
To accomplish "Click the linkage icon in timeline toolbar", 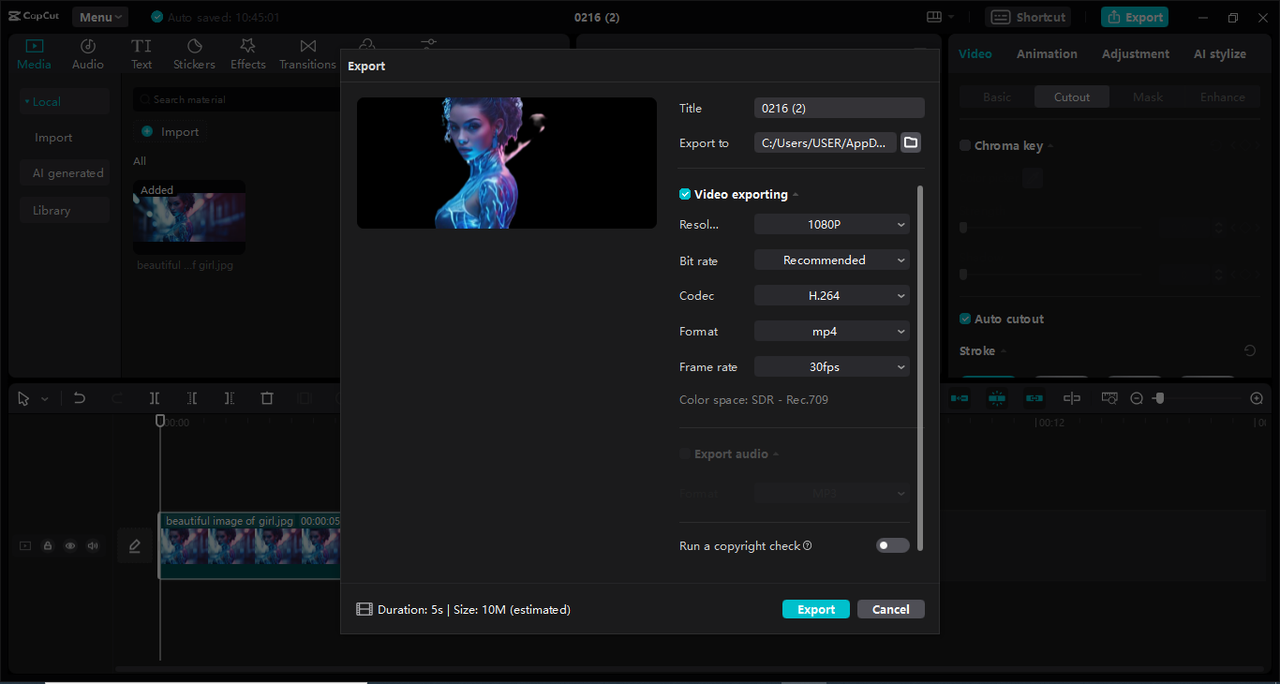I will coord(1034,398).
